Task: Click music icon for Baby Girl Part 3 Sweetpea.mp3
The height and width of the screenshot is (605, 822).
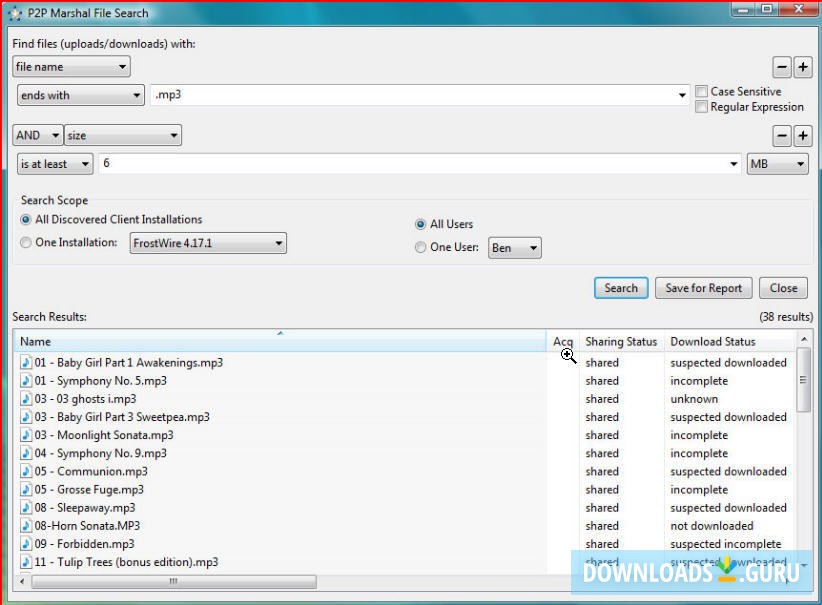Action: tap(26, 417)
